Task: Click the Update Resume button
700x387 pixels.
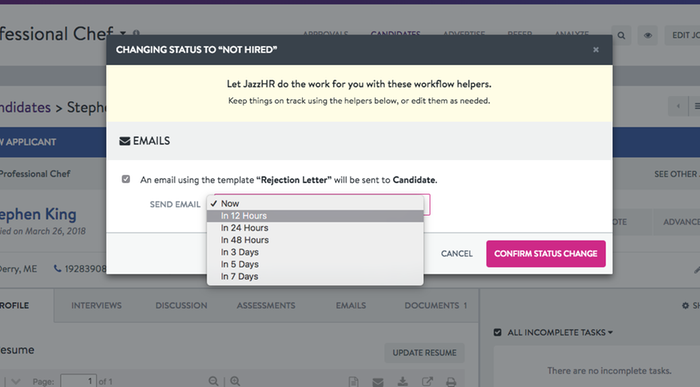Action: coord(424,353)
